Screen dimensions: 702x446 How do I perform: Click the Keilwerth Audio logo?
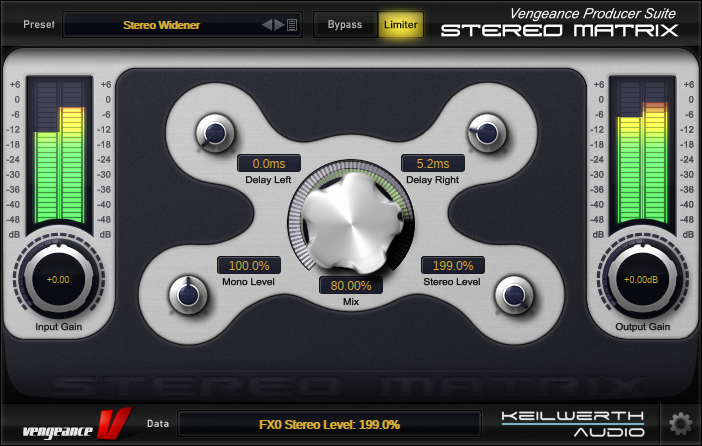[x=572, y=423]
